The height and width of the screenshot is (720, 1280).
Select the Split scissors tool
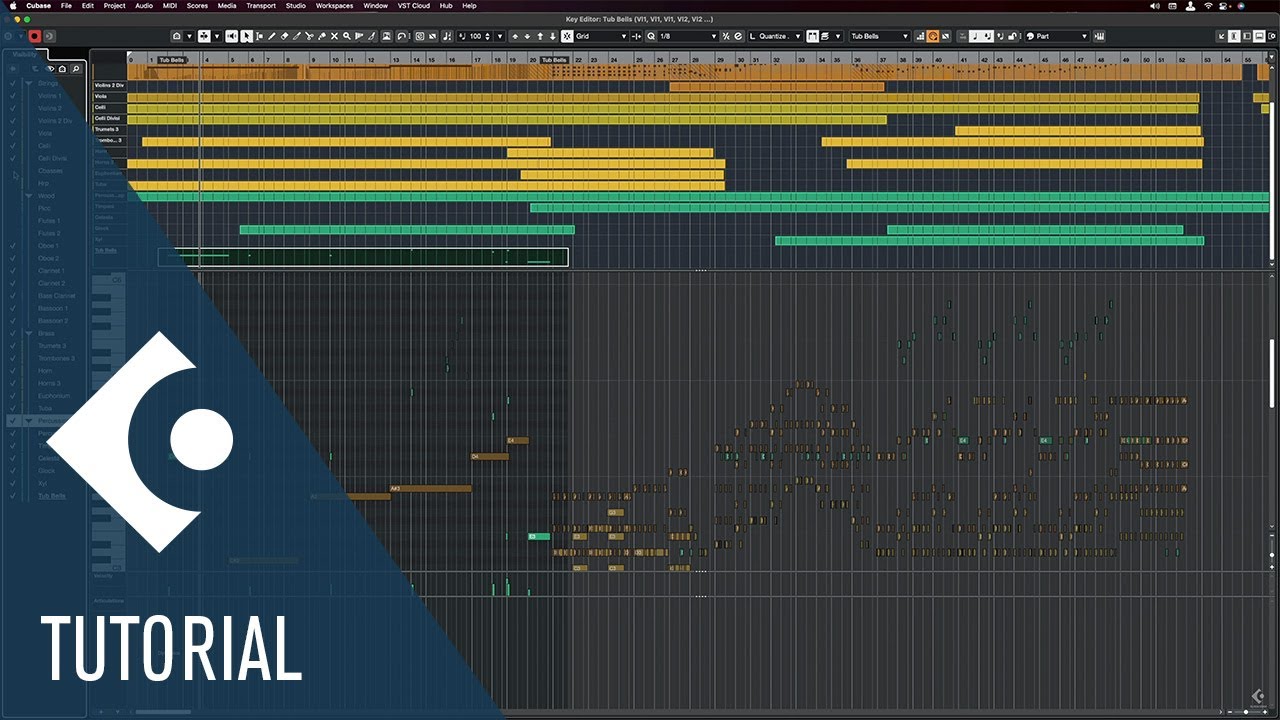click(x=309, y=36)
